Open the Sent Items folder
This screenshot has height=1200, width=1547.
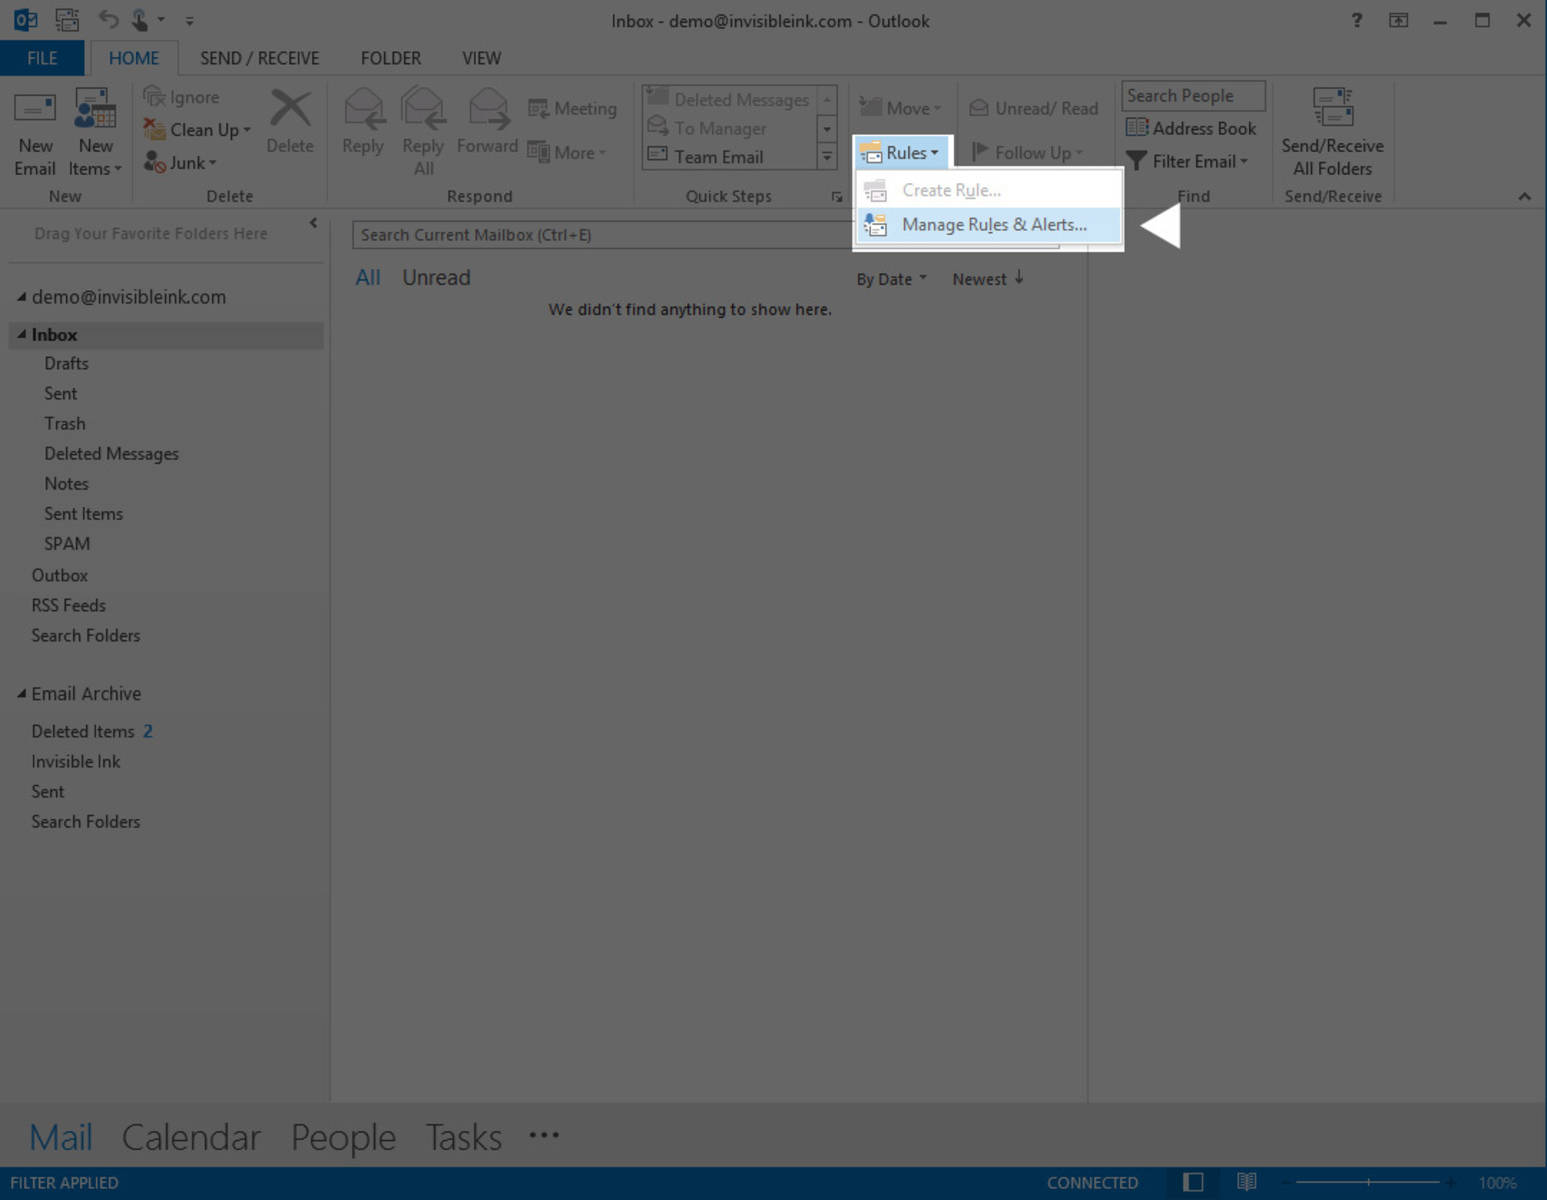point(83,514)
